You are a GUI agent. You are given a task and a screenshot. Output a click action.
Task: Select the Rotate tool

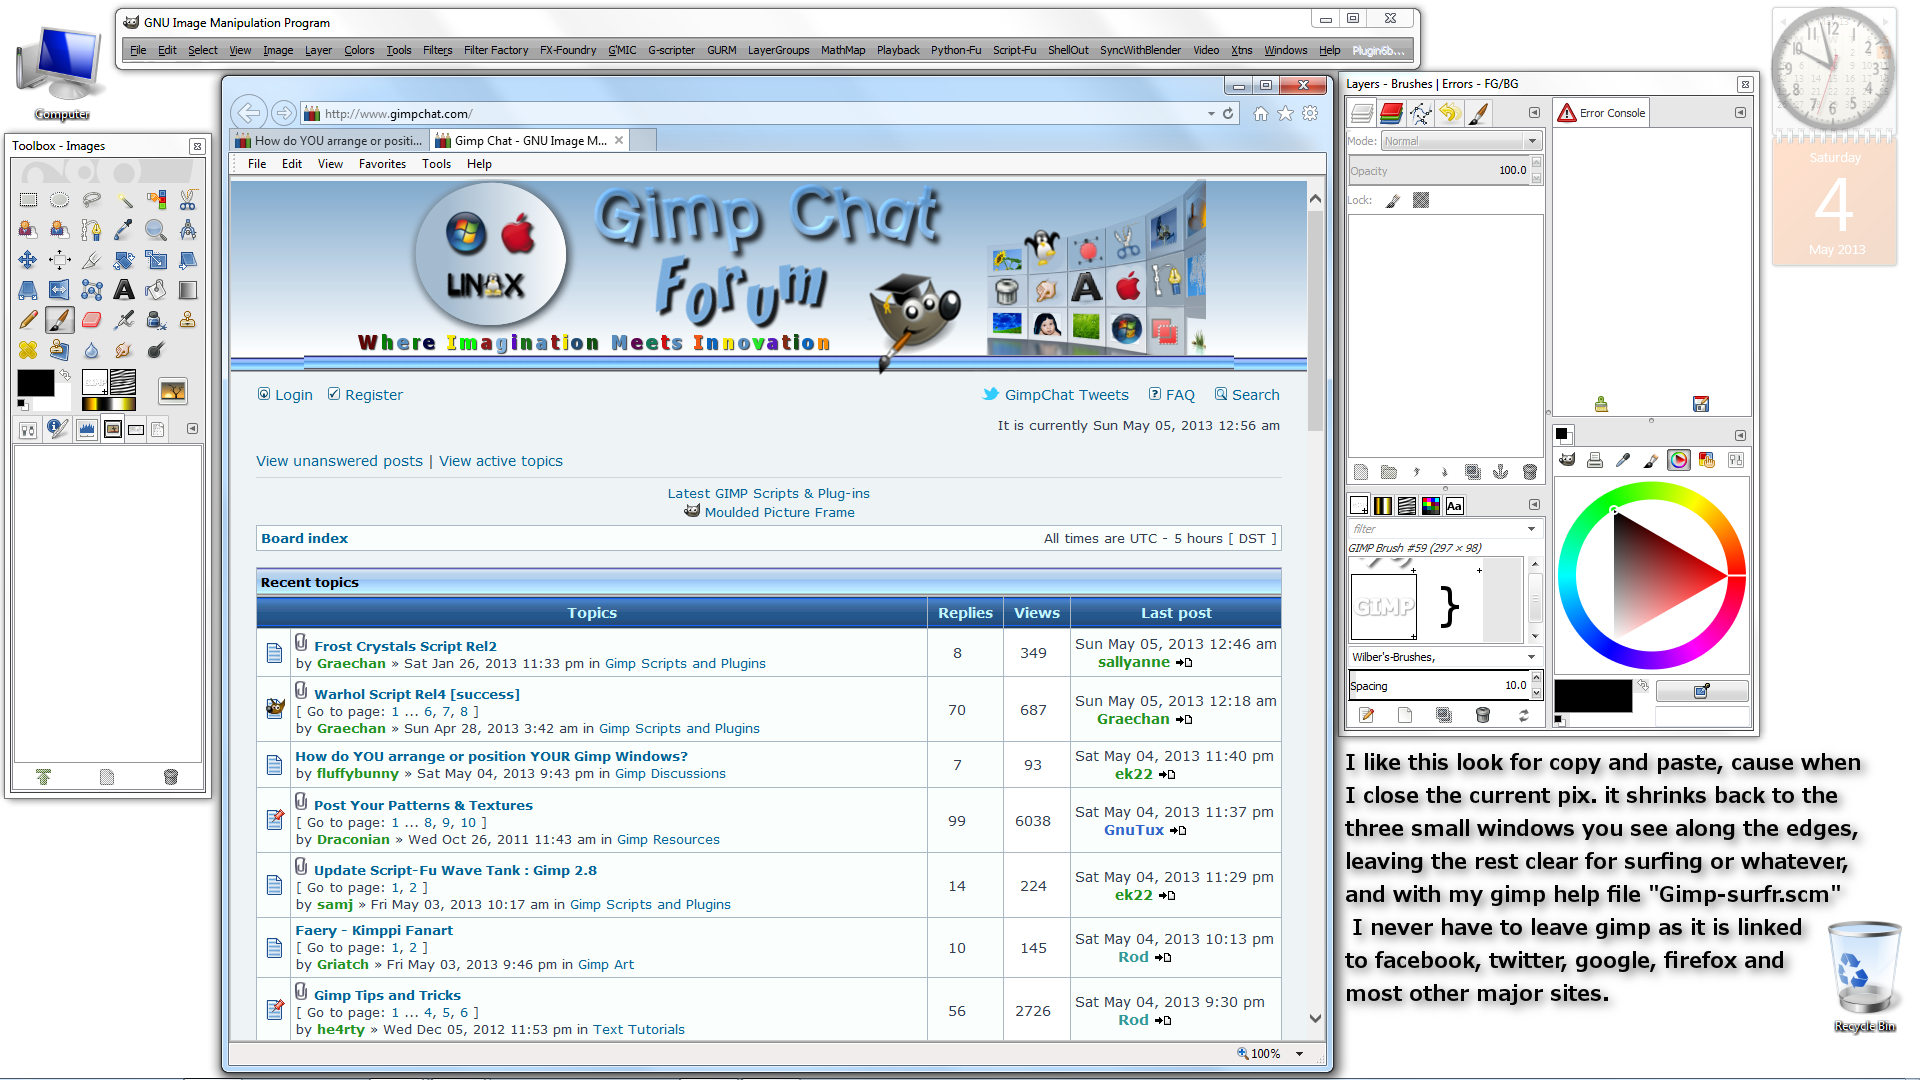tap(124, 260)
